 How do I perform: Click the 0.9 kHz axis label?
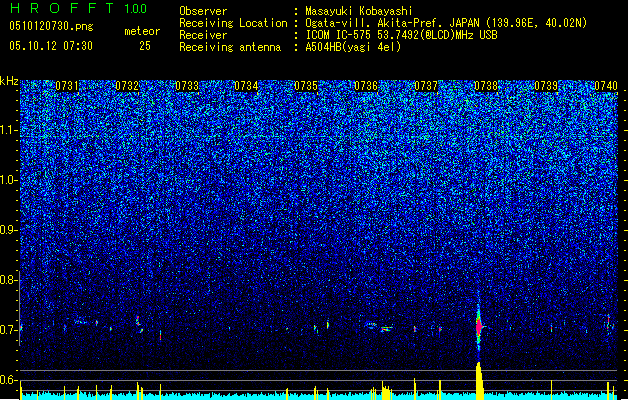(8, 230)
